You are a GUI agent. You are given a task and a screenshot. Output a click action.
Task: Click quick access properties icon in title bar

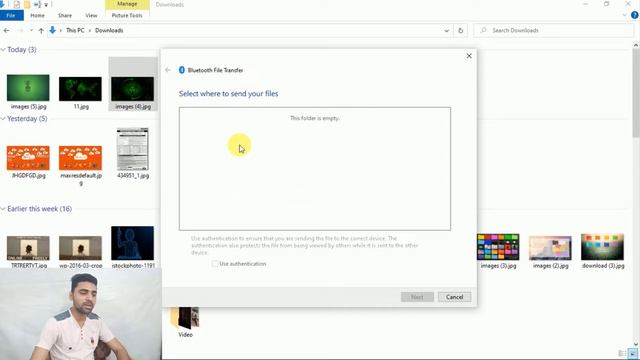[x=17, y=4]
